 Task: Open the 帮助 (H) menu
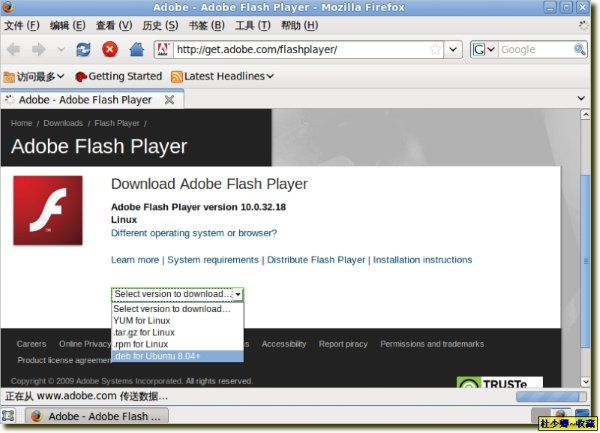coord(300,26)
